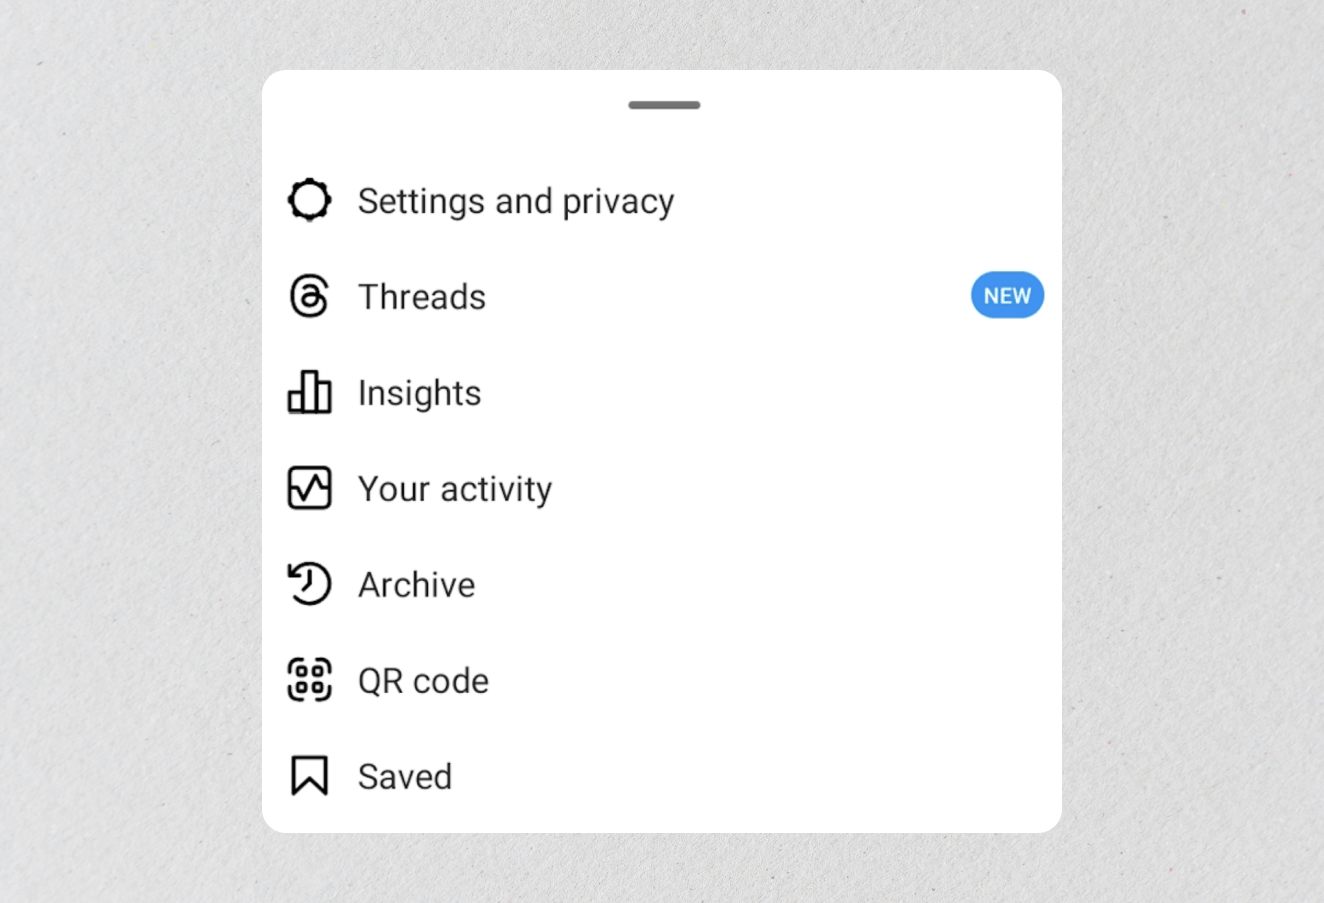Select the Saved bookmark icon
This screenshot has width=1324, height=903.
[x=309, y=776]
